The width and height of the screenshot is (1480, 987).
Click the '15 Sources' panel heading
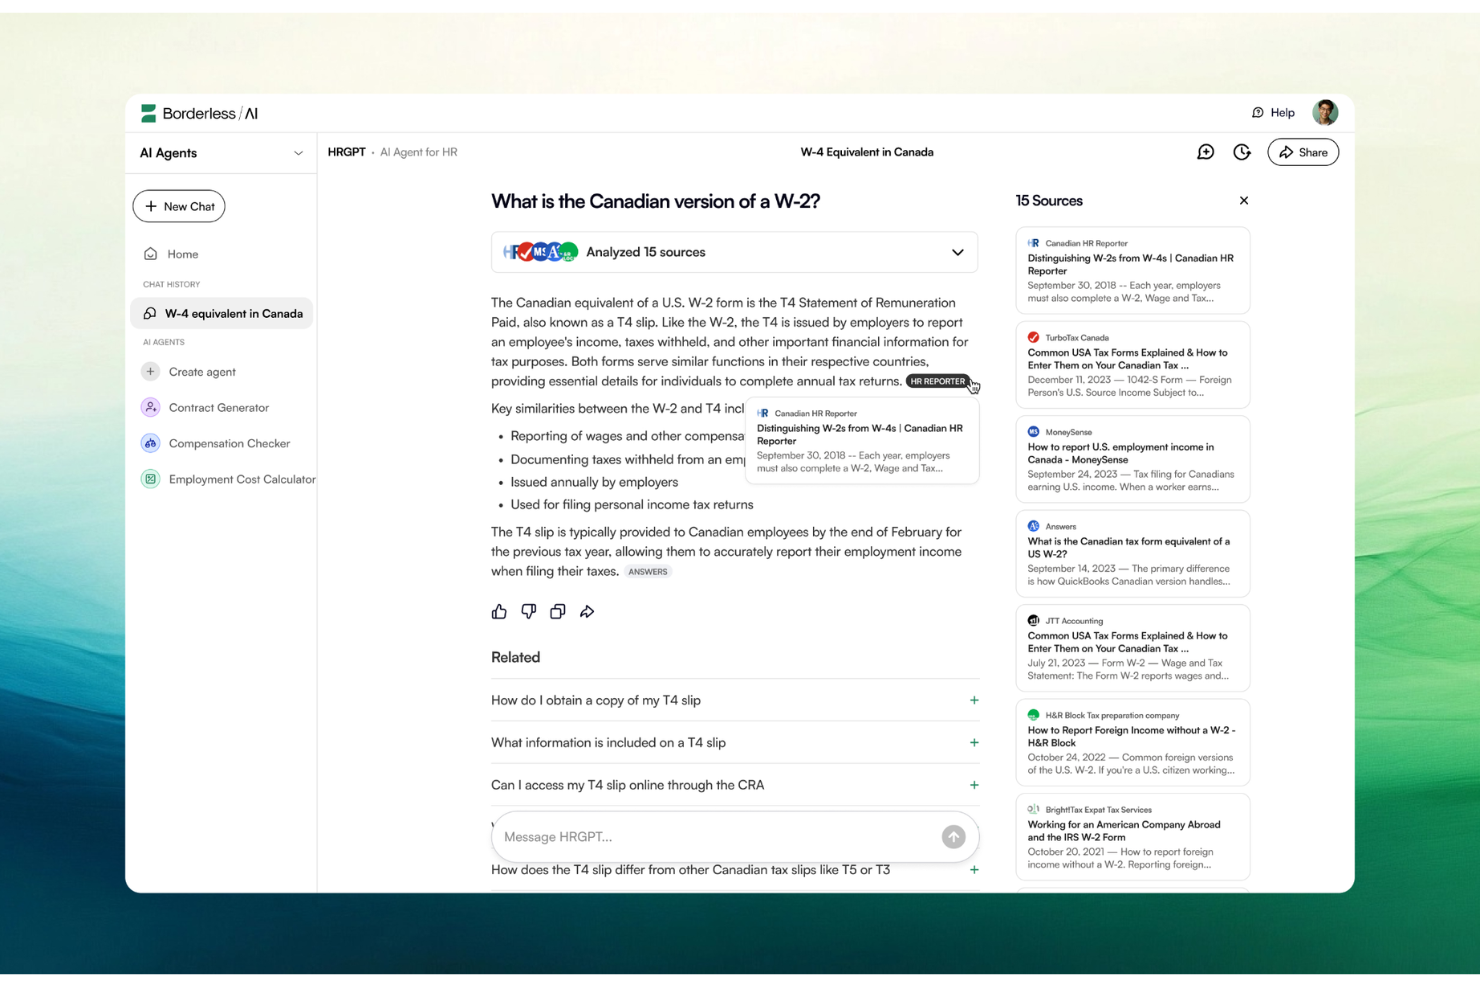coord(1049,201)
